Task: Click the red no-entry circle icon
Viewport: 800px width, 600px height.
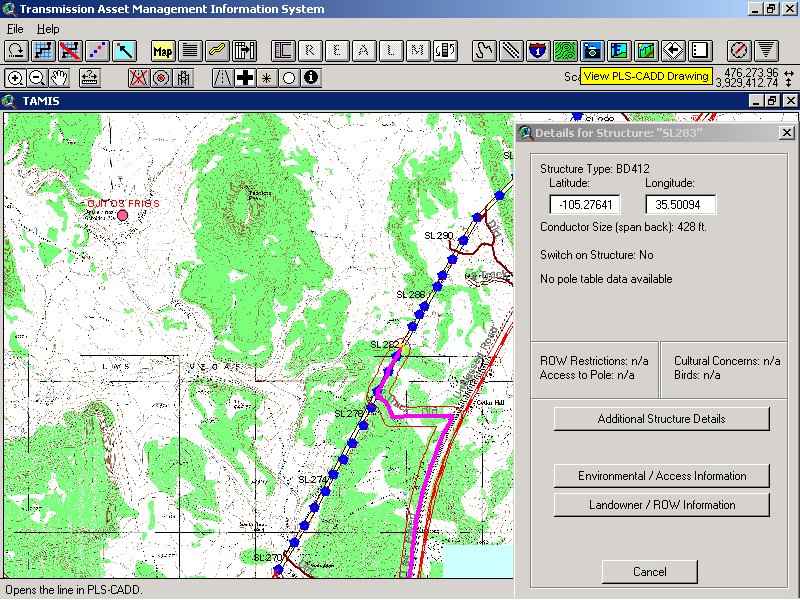Action: [739, 50]
